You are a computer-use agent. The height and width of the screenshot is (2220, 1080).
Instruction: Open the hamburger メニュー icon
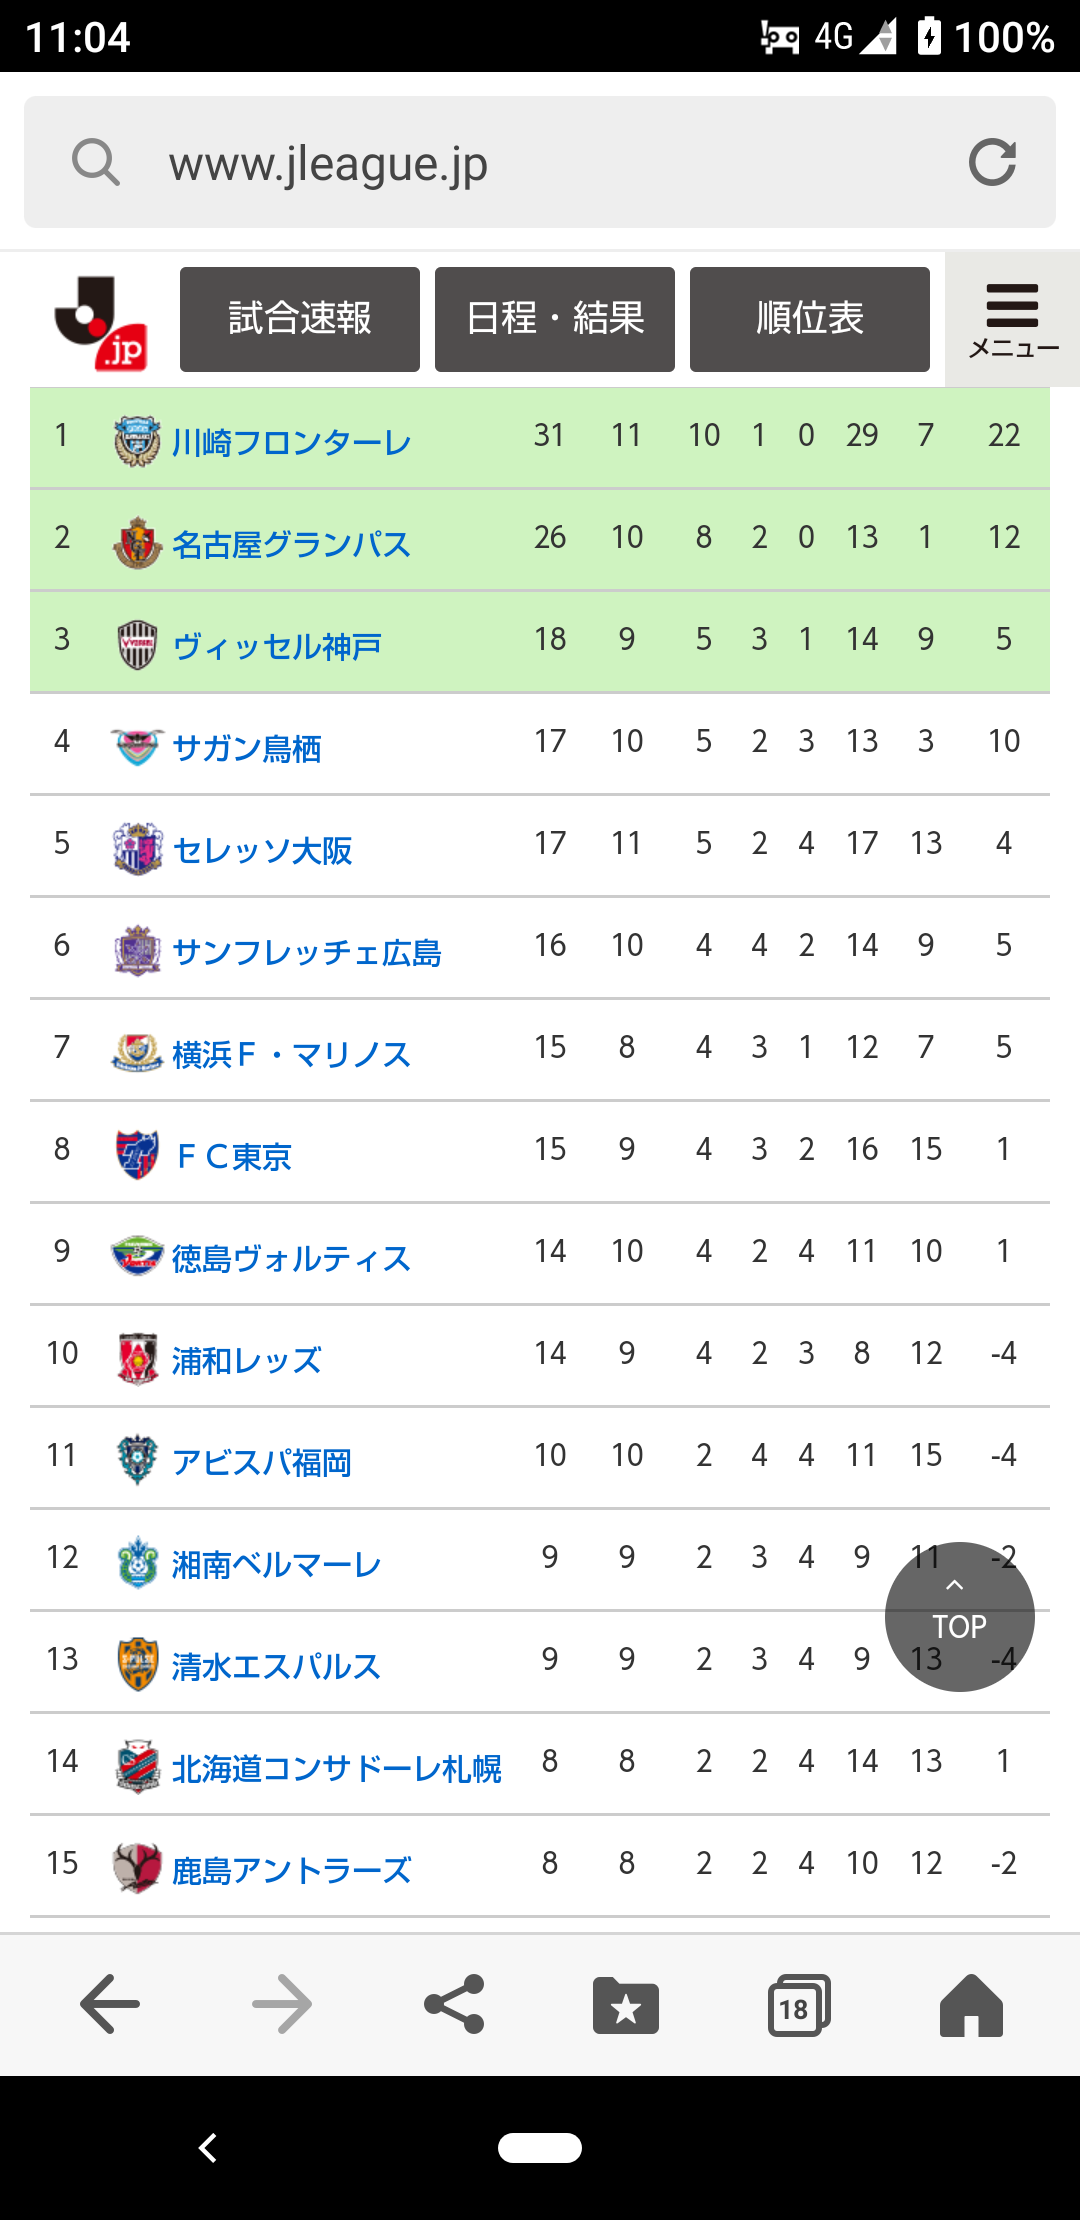tap(1012, 319)
